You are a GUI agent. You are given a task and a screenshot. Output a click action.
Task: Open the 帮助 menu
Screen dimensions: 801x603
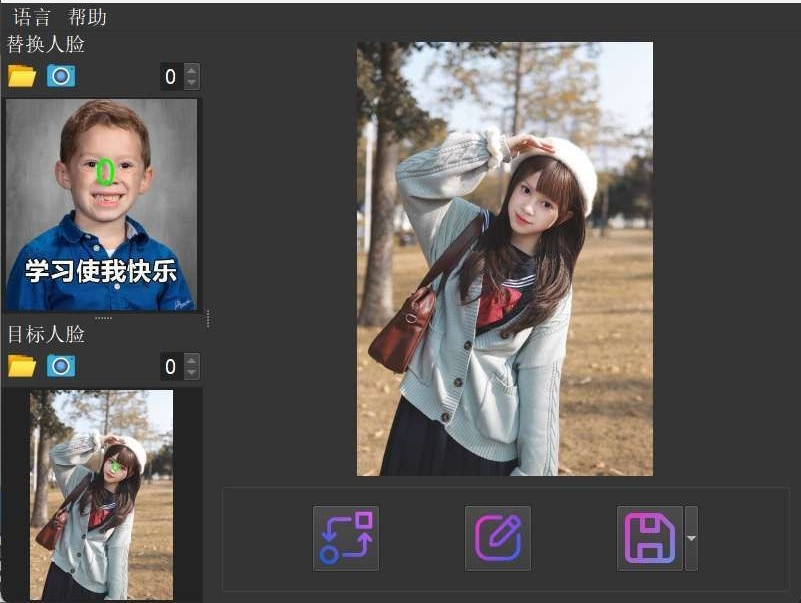tap(87, 17)
